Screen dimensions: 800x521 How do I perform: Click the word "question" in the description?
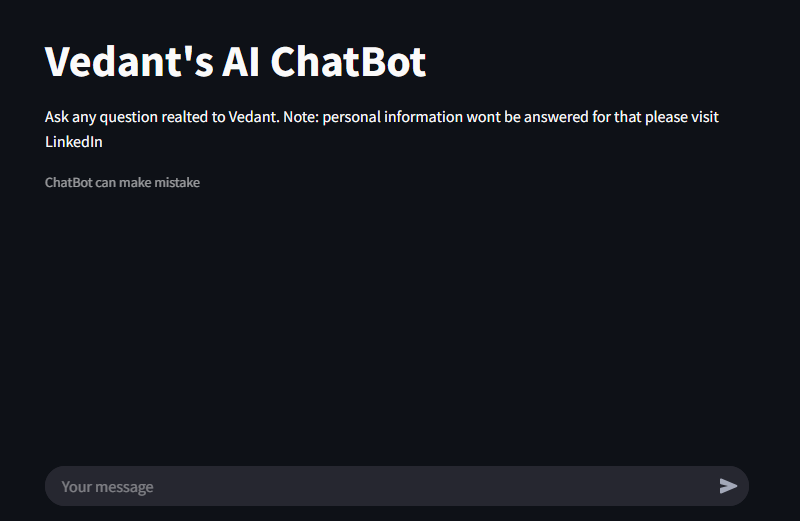129,117
